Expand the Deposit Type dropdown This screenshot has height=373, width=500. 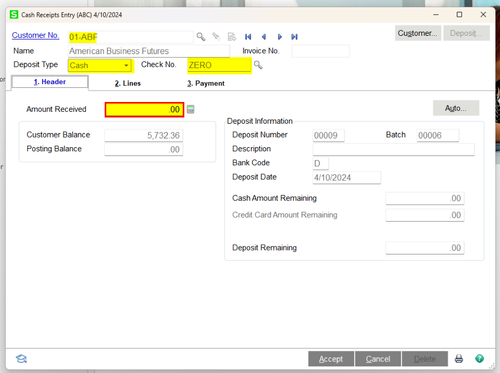(x=126, y=65)
